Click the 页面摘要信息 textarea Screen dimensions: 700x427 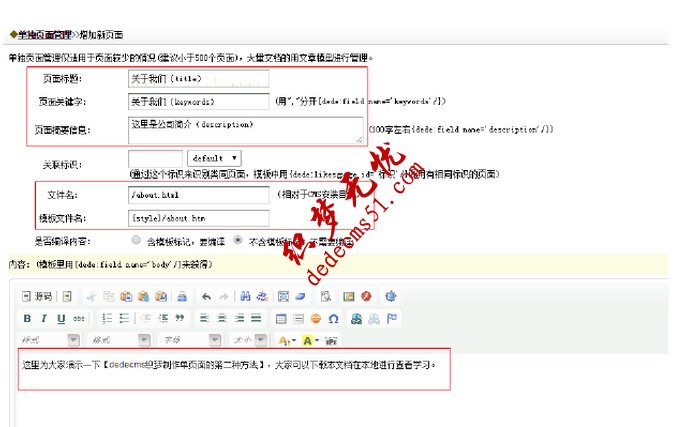click(246, 130)
